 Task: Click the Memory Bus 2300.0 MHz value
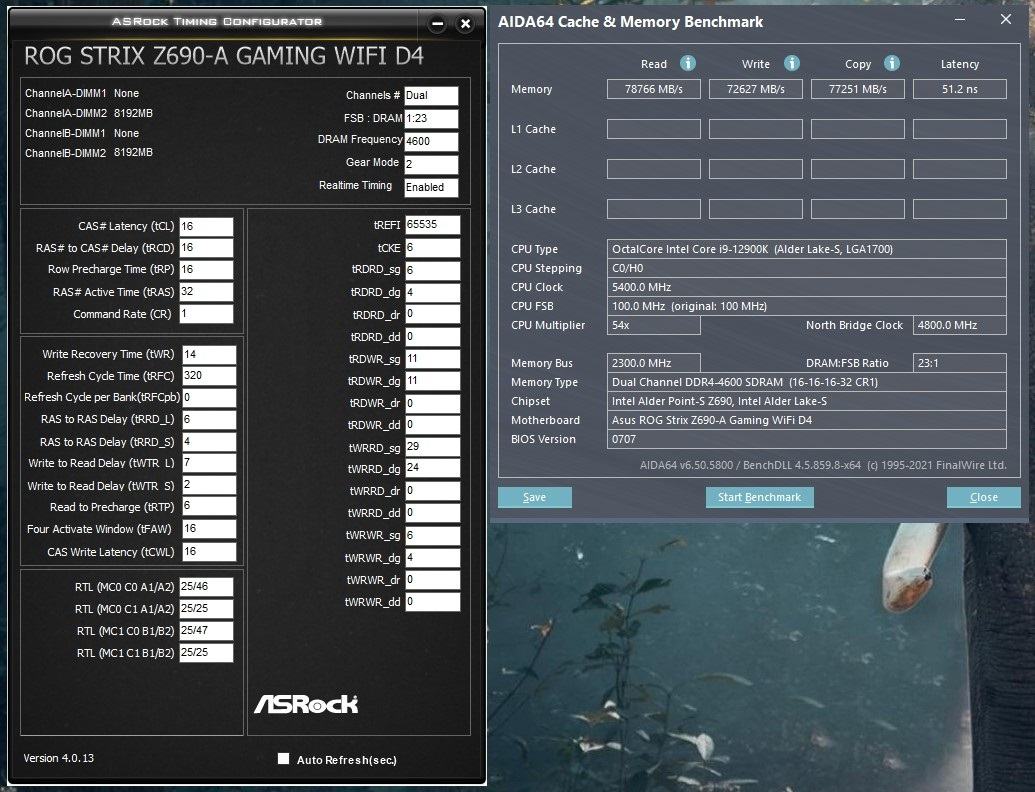pos(653,363)
